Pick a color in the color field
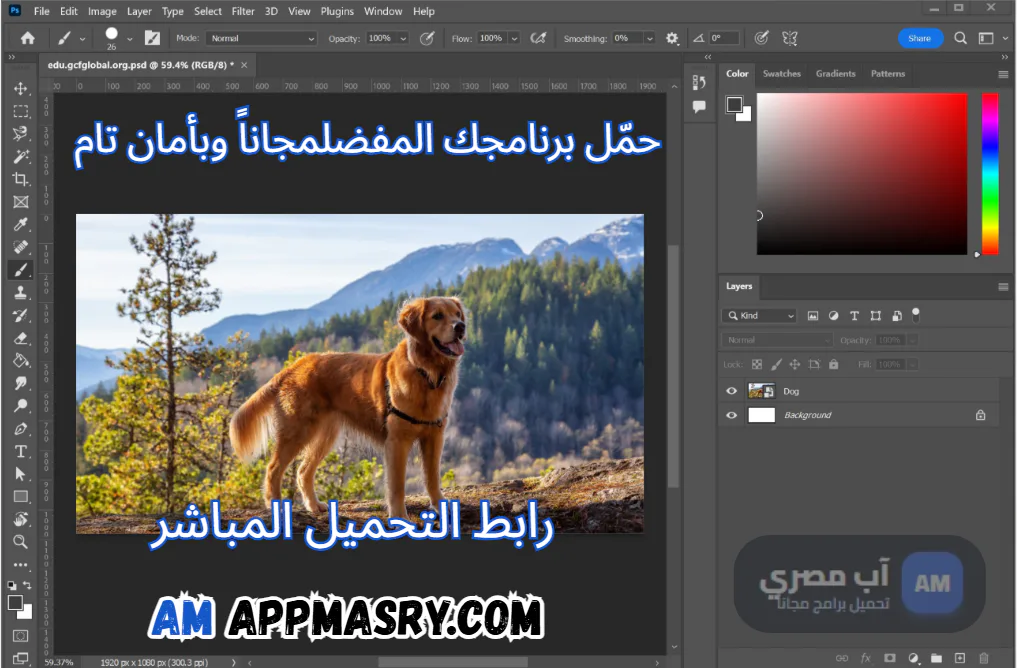This screenshot has height=668, width=1017. (862, 174)
